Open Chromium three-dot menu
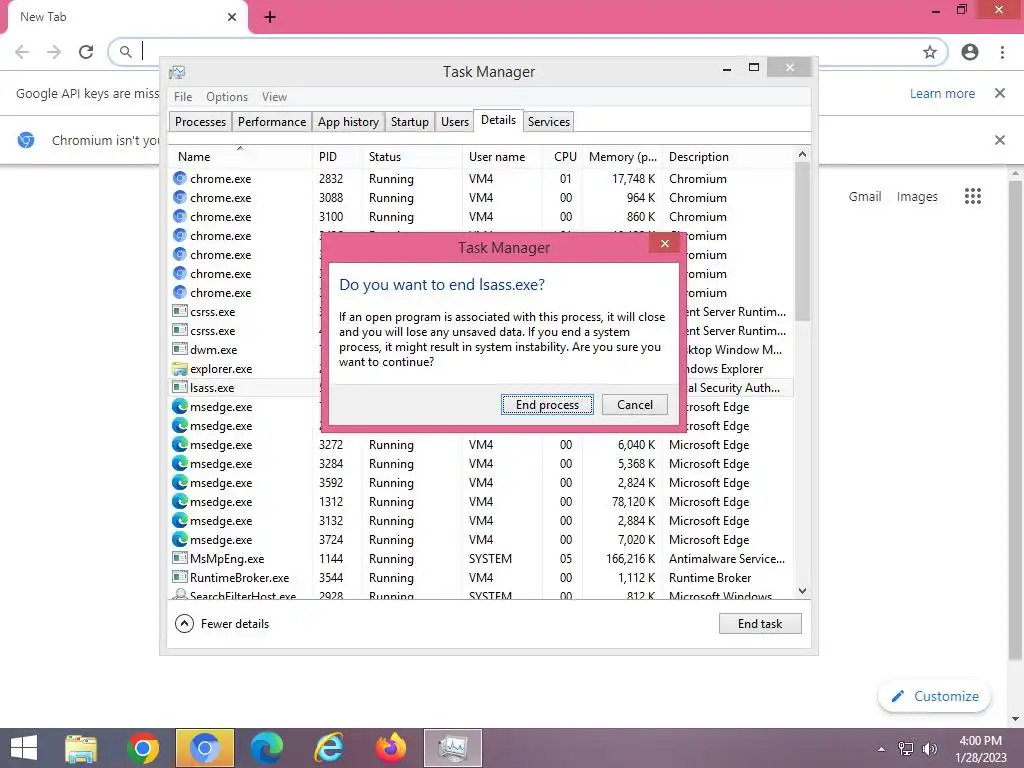Screen dimensions: 1024x768 (x=1002, y=52)
